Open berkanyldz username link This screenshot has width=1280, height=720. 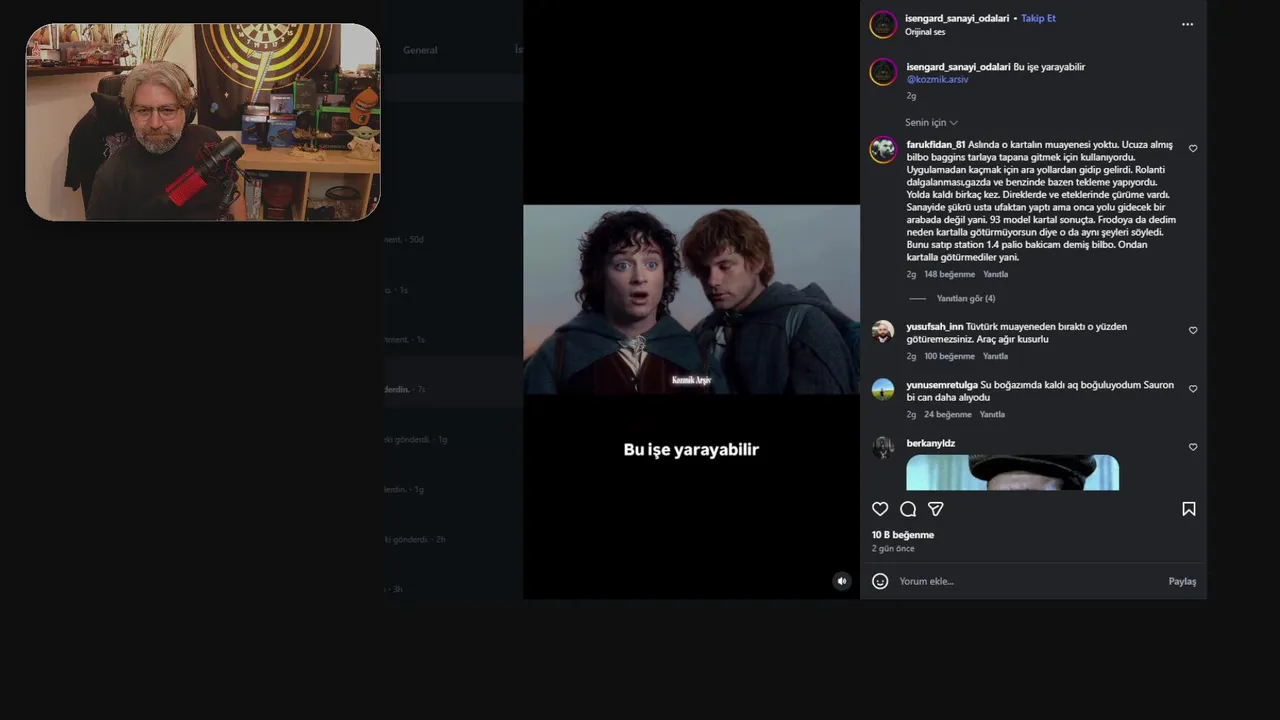tap(931, 443)
